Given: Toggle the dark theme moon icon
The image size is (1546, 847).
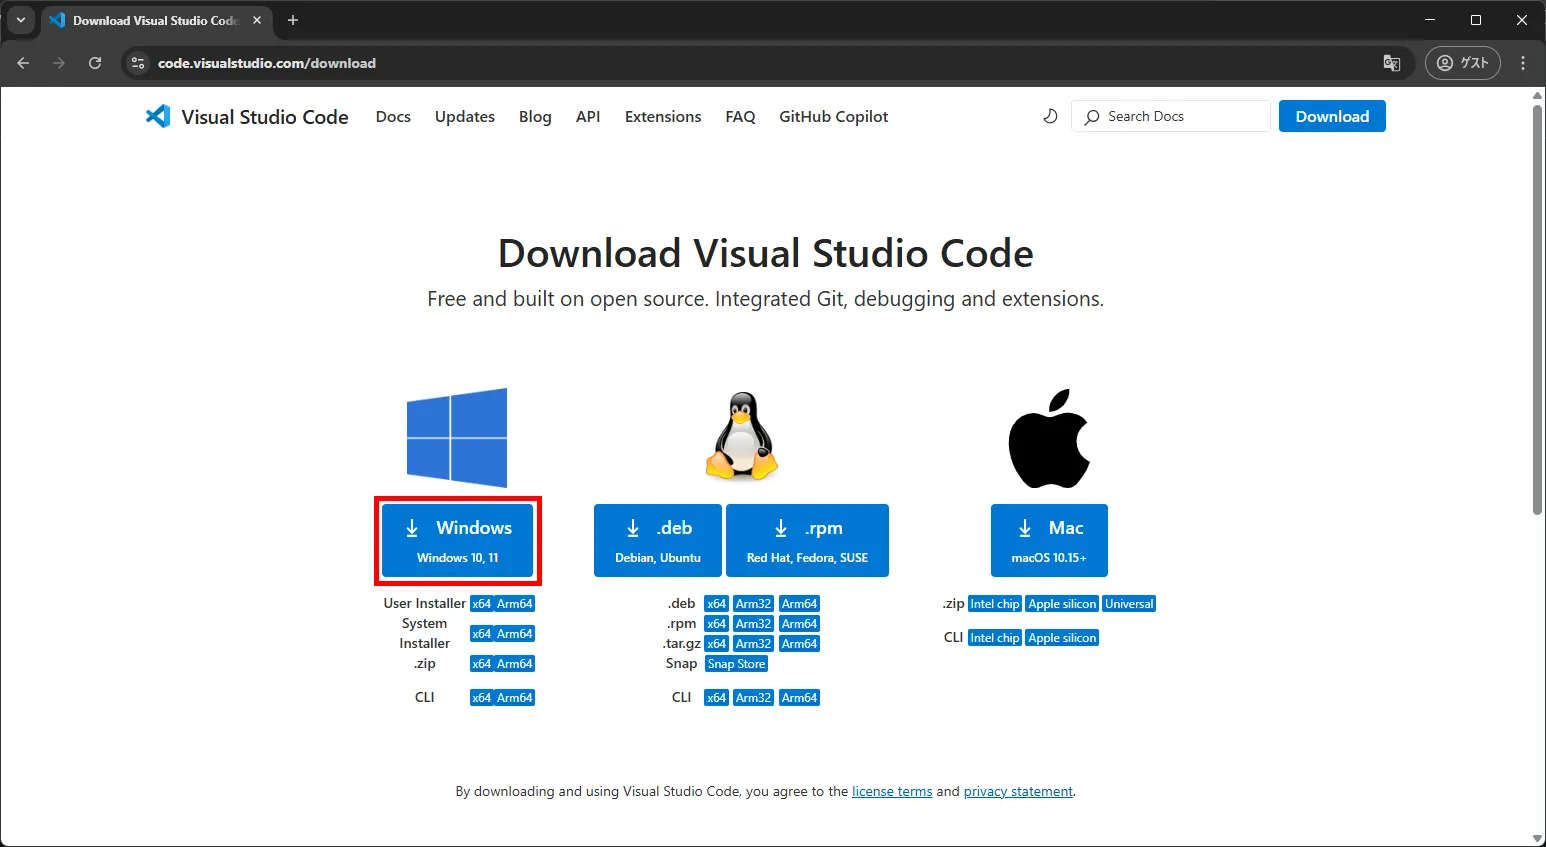Looking at the screenshot, I should click(x=1050, y=116).
